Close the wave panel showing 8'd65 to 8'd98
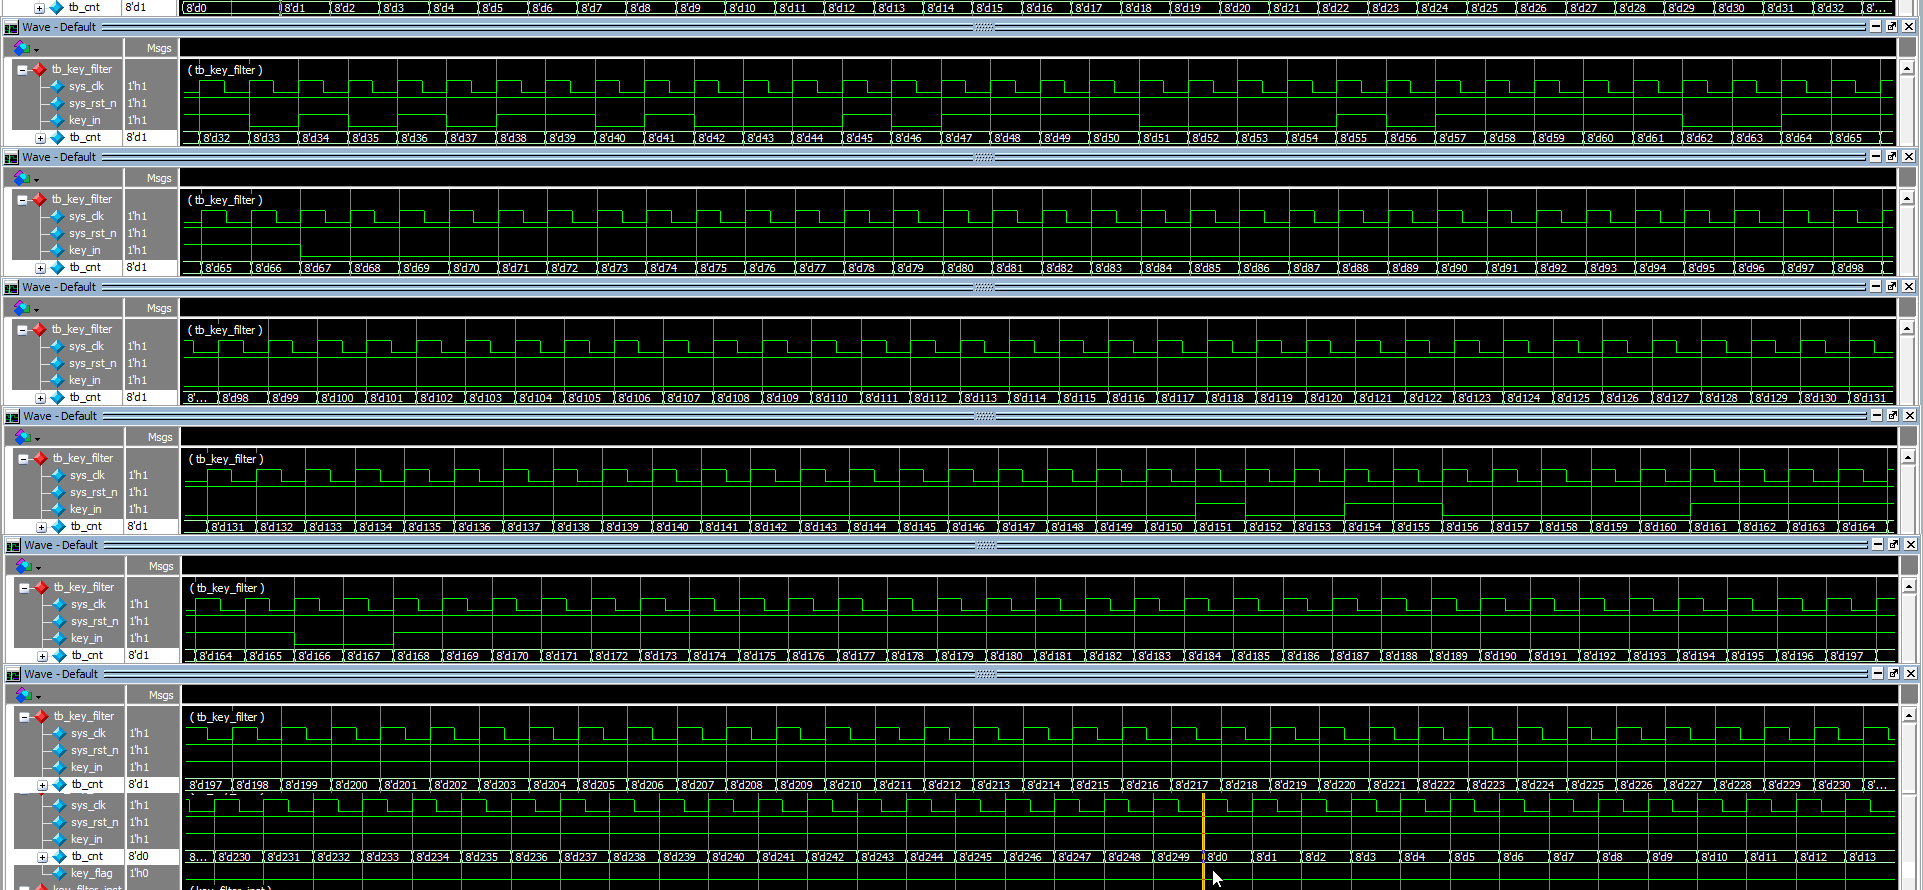This screenshot has width=1923, height=890. 1909,157
